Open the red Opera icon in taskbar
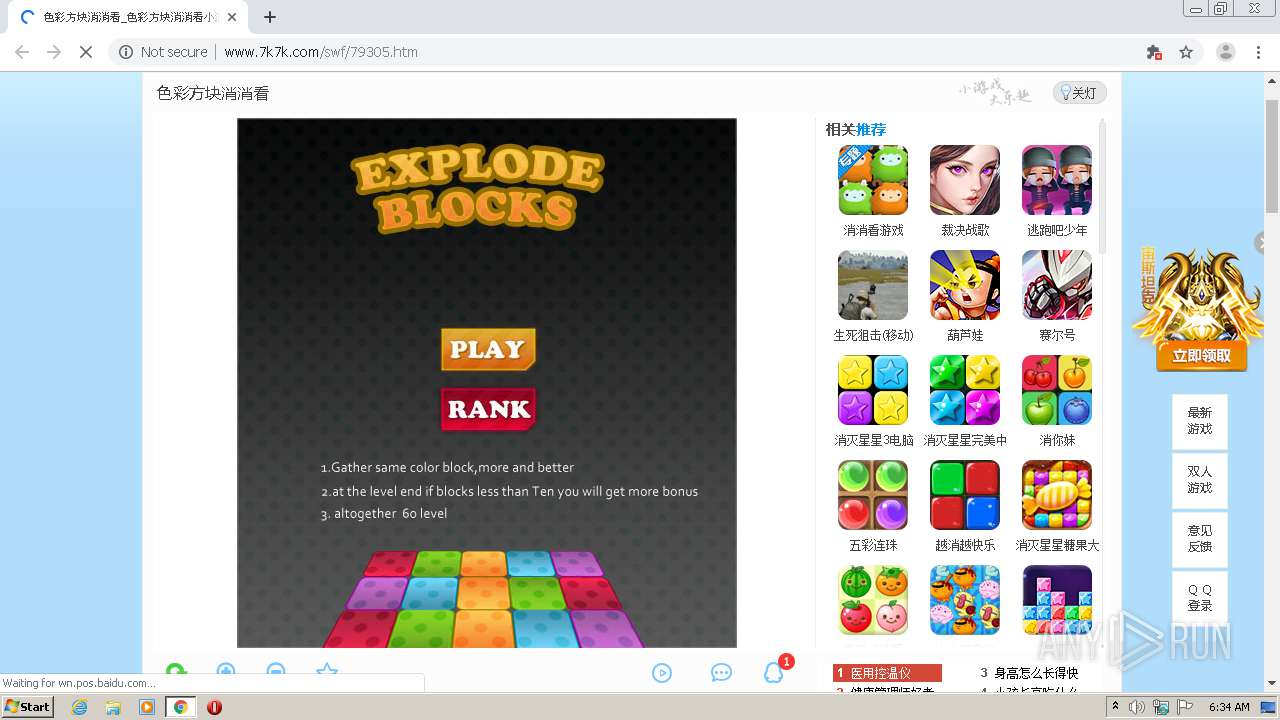Viewport: 1280px width, 720px height. (214, 707)
